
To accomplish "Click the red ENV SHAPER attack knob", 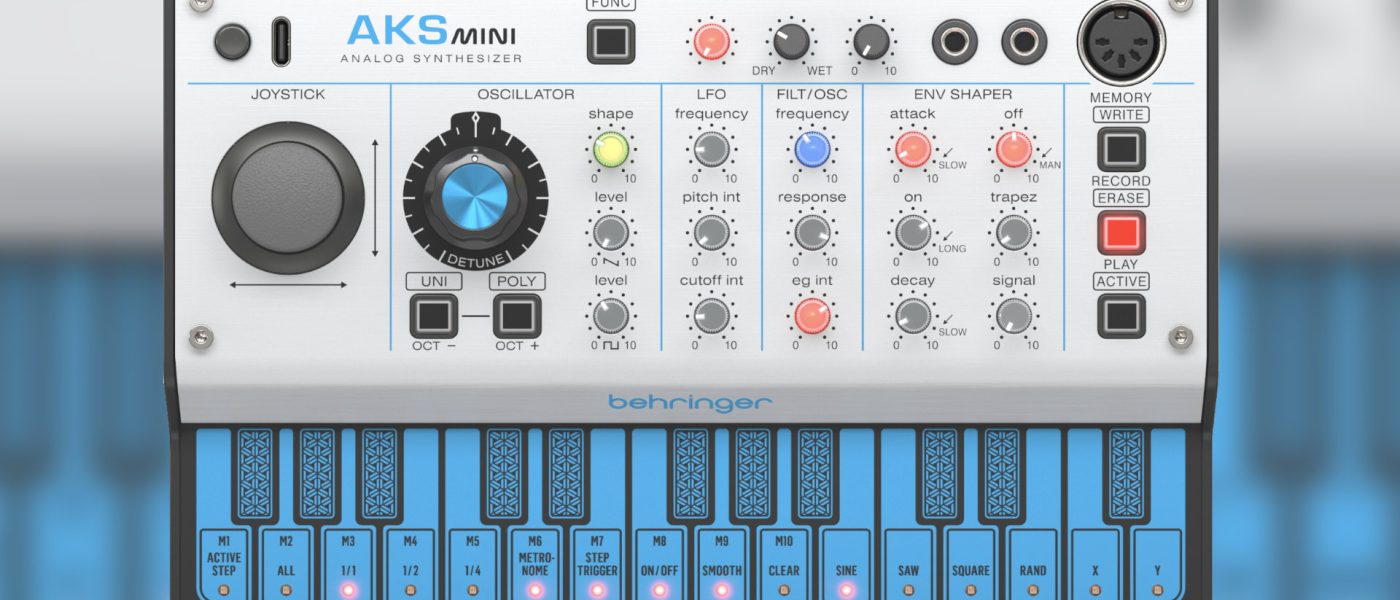I will [913, 150].
